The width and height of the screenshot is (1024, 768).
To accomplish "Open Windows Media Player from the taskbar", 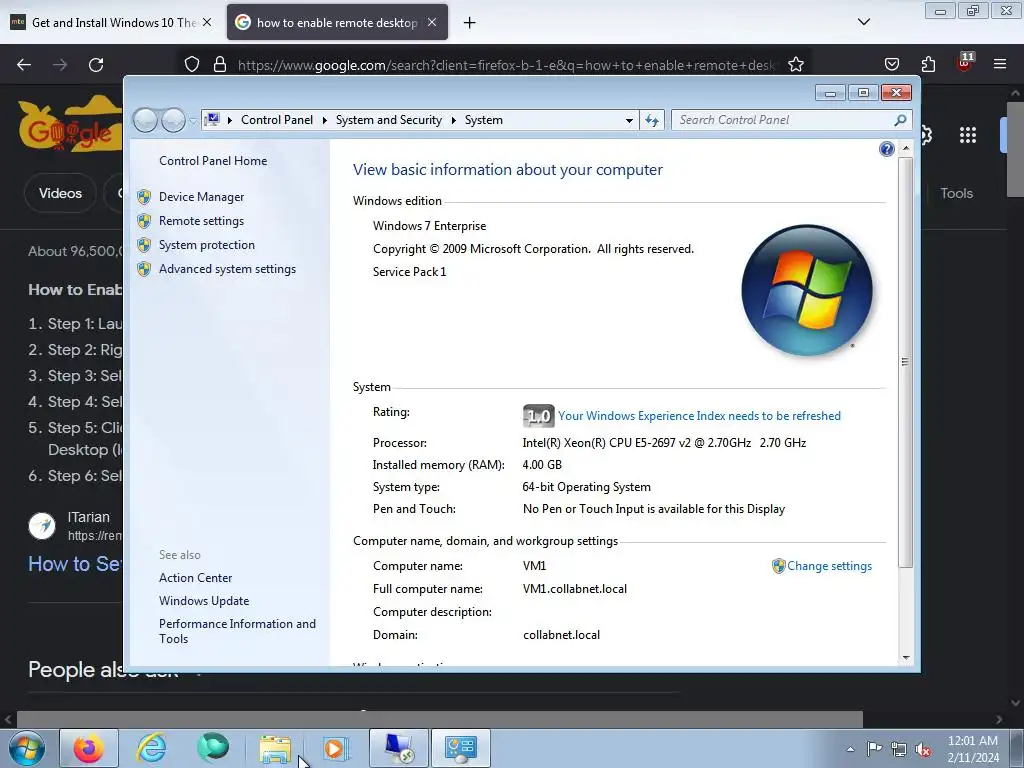I will pyautogui.click(x=336, y=748).
